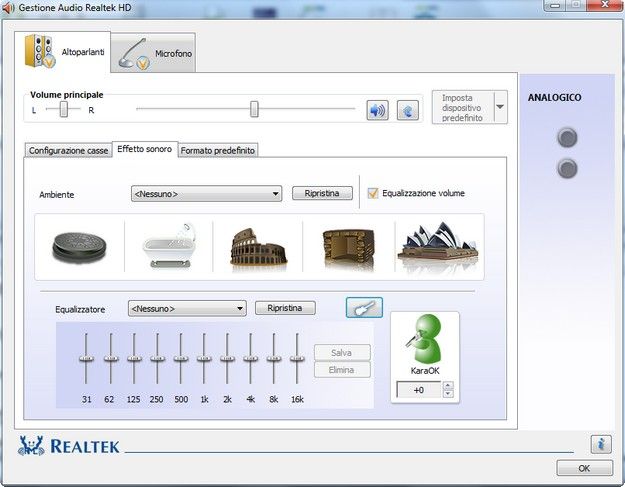The height and width of the screenshot is (487, 625).
Task: Increase KaraOK key with up arrow
Action: tap(448, 385)
